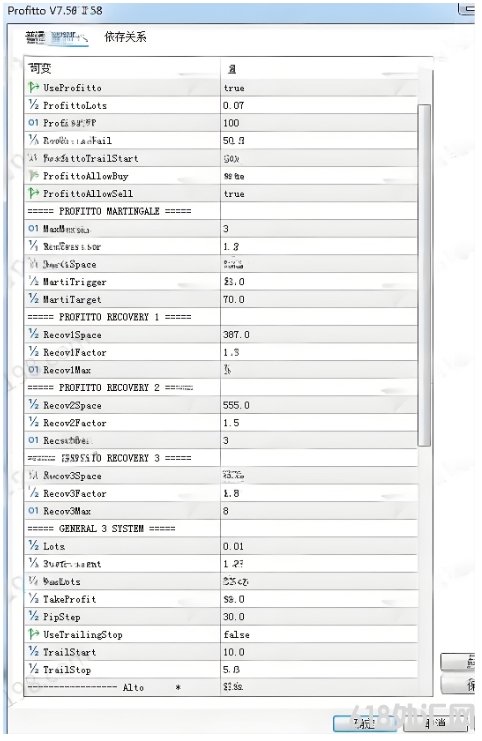Select the 'Recov1Factor' variable name
The height and width of the screenshot is (741, 482).
click(75, 353)
